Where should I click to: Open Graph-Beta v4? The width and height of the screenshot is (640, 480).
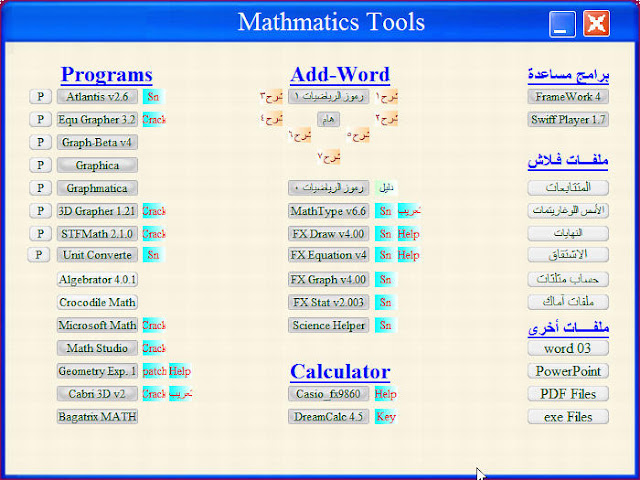point(97,142)
